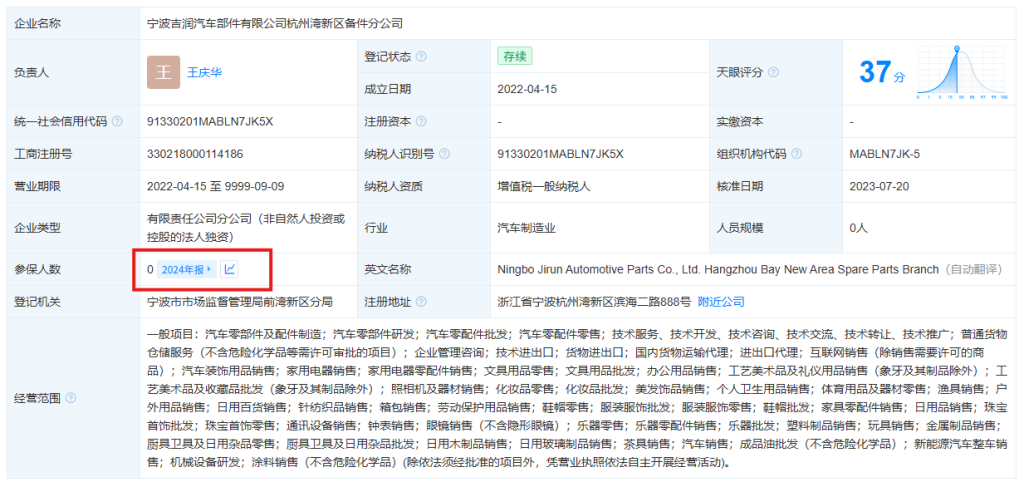Click the company name 宁波吉润汽车部件有限公司杭州湾新区备件分公司
Screen dimensions: 1024x482
275,22
